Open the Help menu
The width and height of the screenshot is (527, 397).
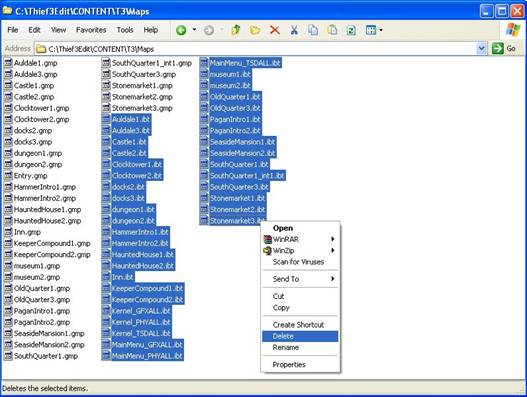151,30
